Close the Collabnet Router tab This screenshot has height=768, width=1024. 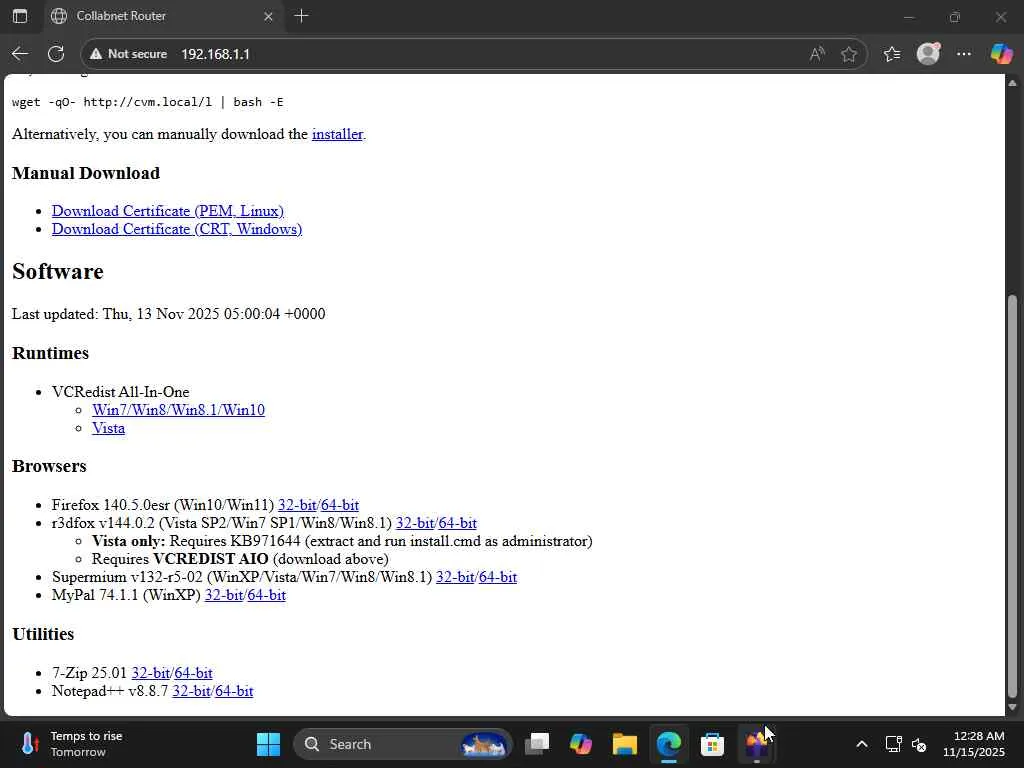click(x=268, y=17)
